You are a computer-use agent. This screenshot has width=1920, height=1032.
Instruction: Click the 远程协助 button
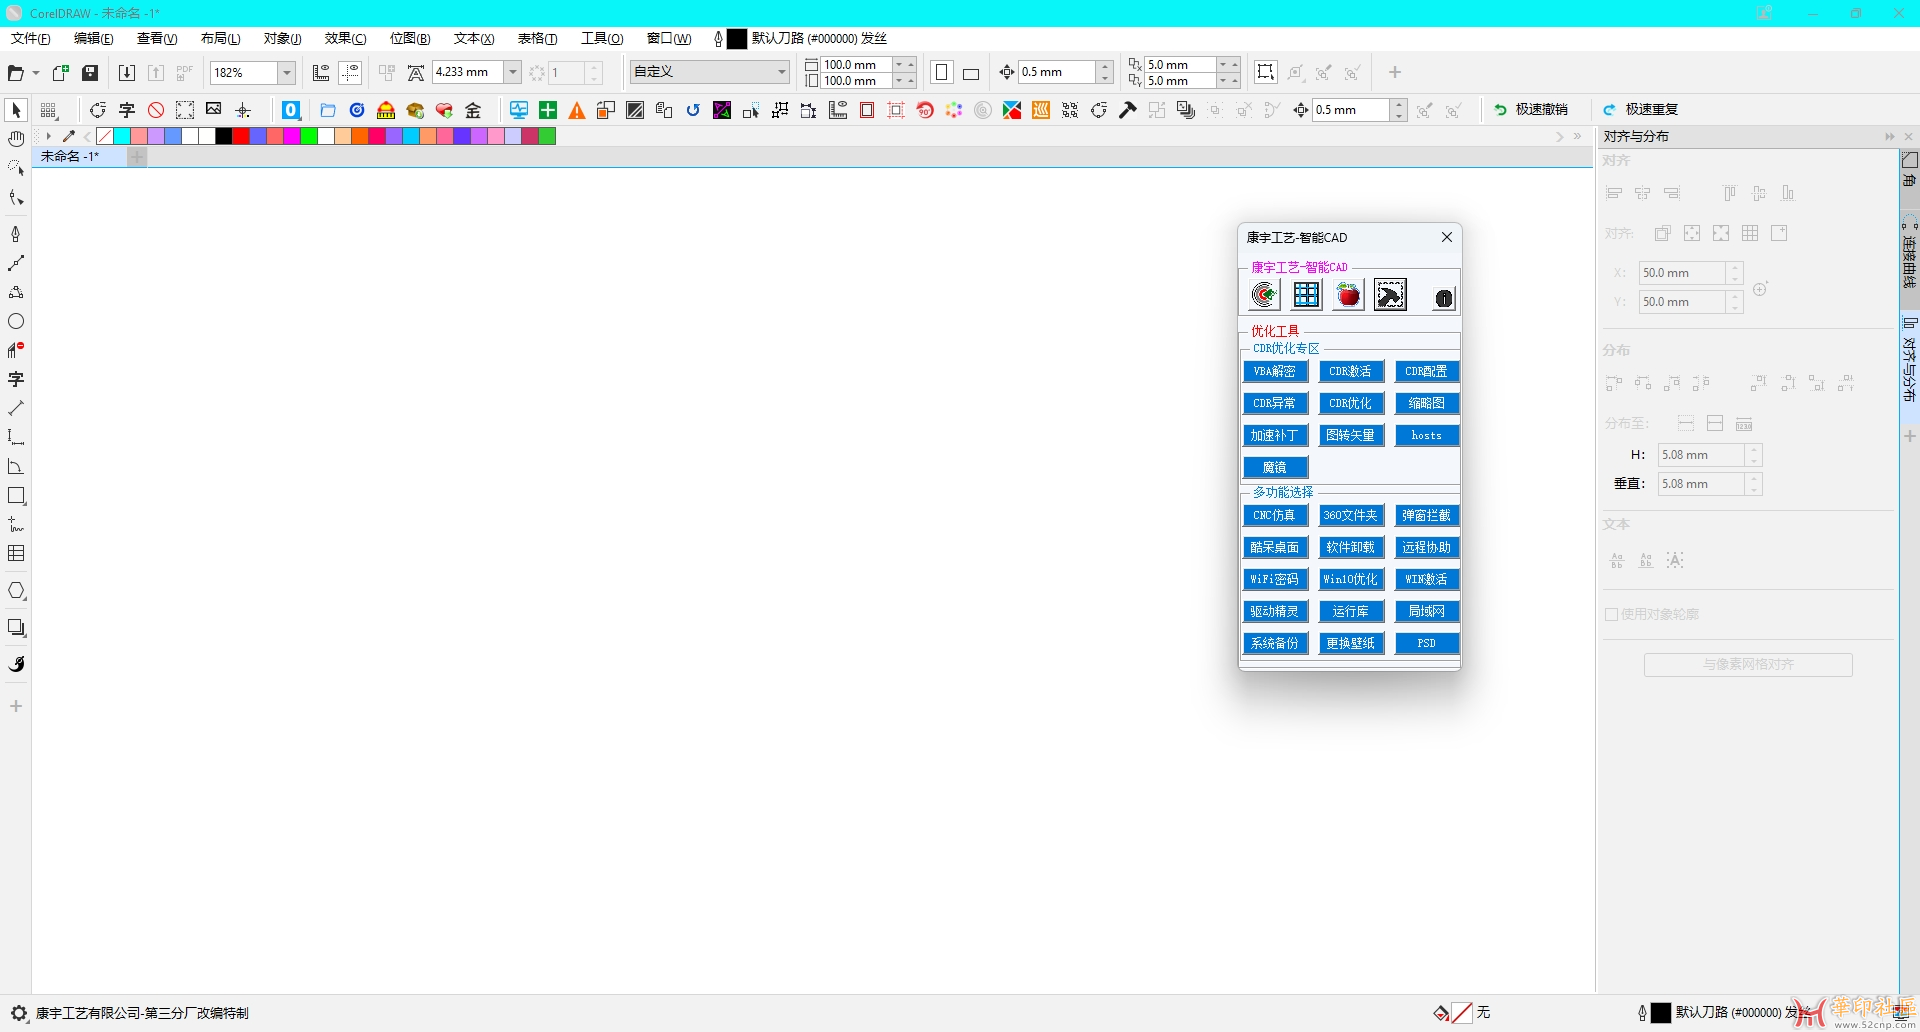[1427, 547]
